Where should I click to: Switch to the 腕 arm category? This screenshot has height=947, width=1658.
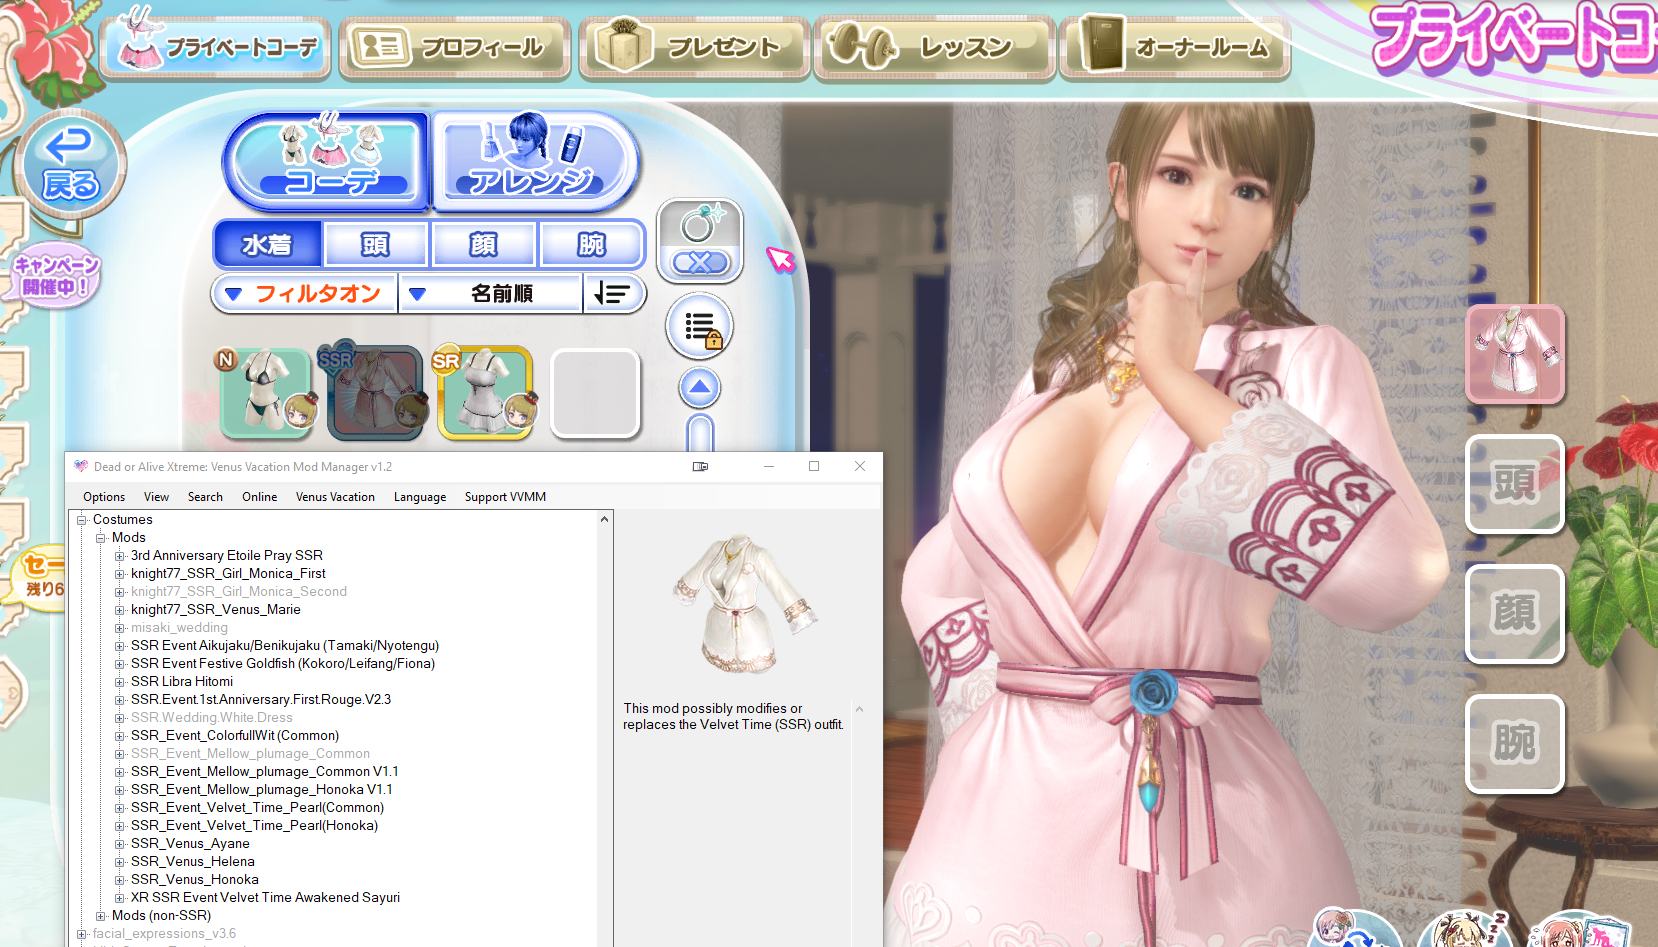(592, 245)
